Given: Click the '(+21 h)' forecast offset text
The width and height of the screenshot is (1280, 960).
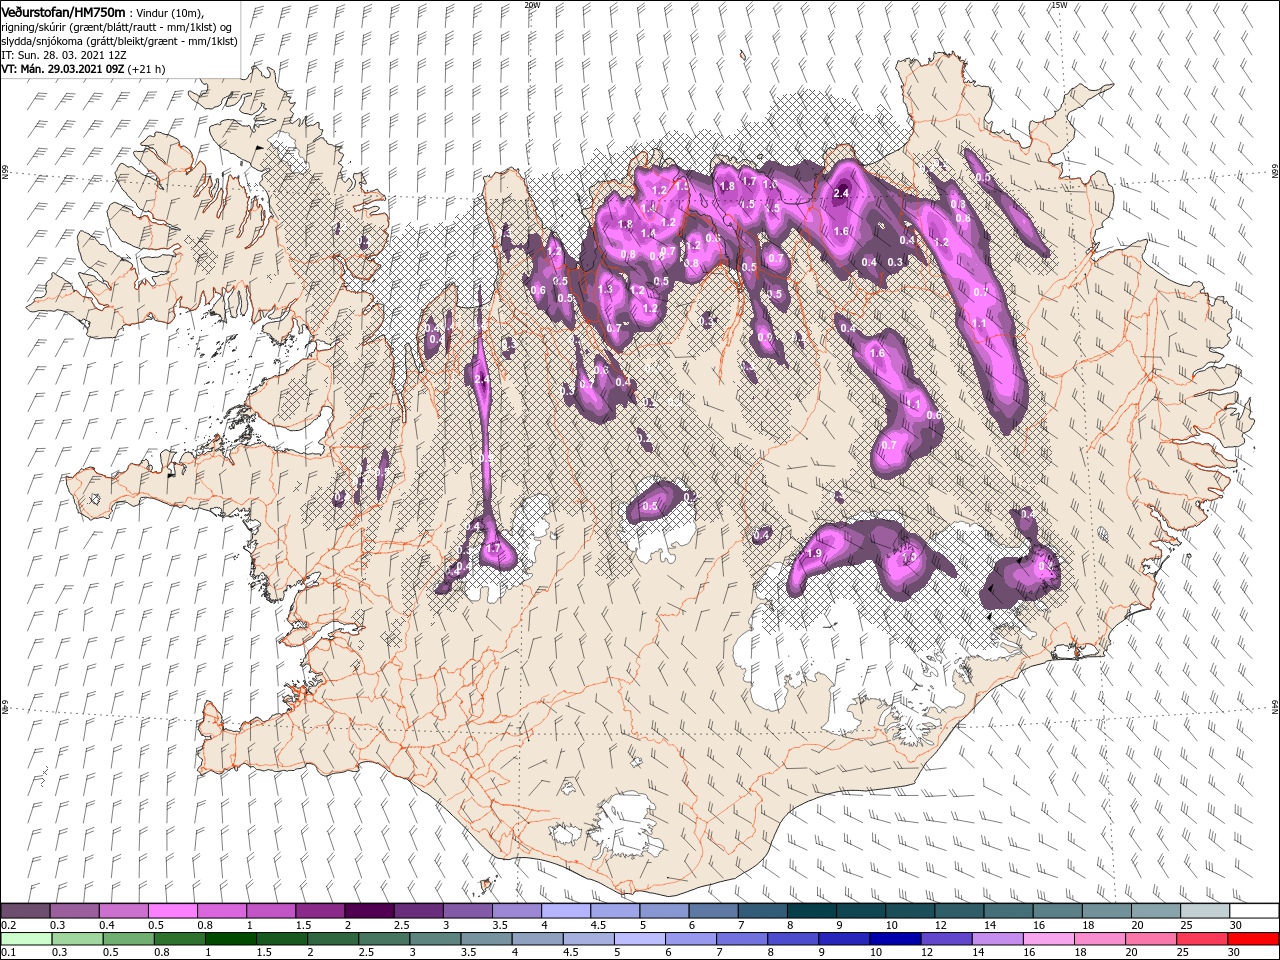Looking at the screenshot, I should pyautogui.click(x=146, y=69).
